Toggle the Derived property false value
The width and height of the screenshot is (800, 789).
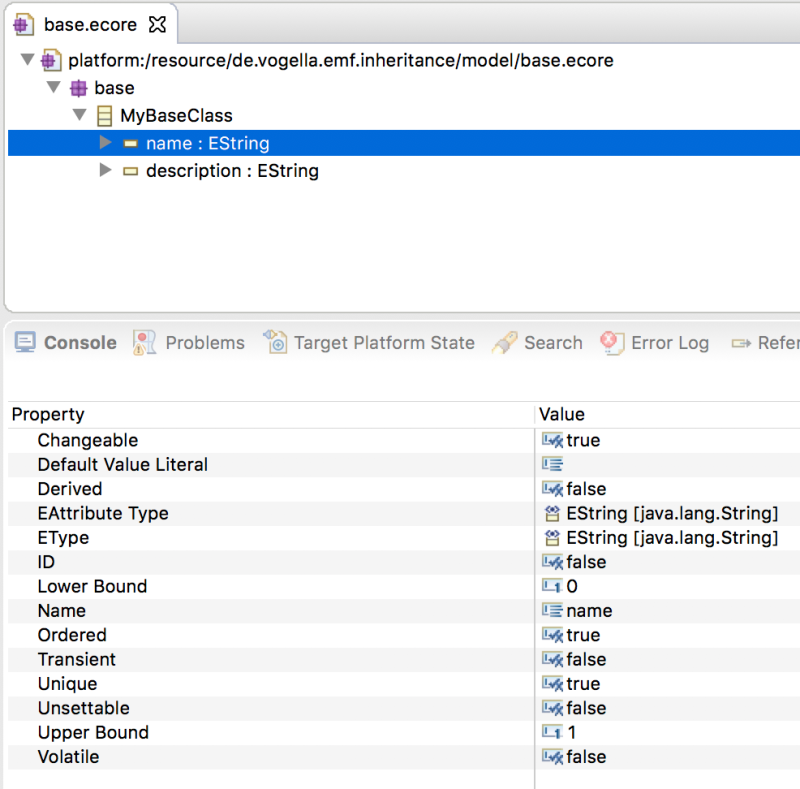coord(585,489)
